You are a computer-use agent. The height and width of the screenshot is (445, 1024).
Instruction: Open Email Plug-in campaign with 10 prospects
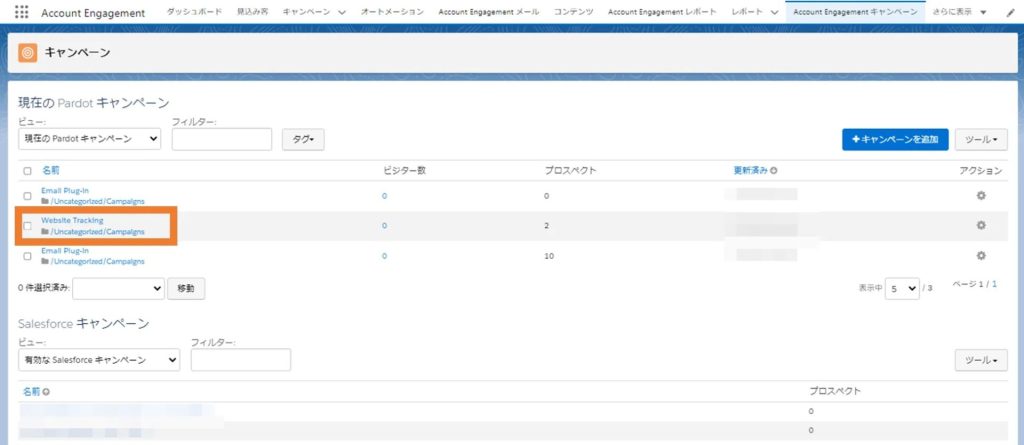point(65,250)
